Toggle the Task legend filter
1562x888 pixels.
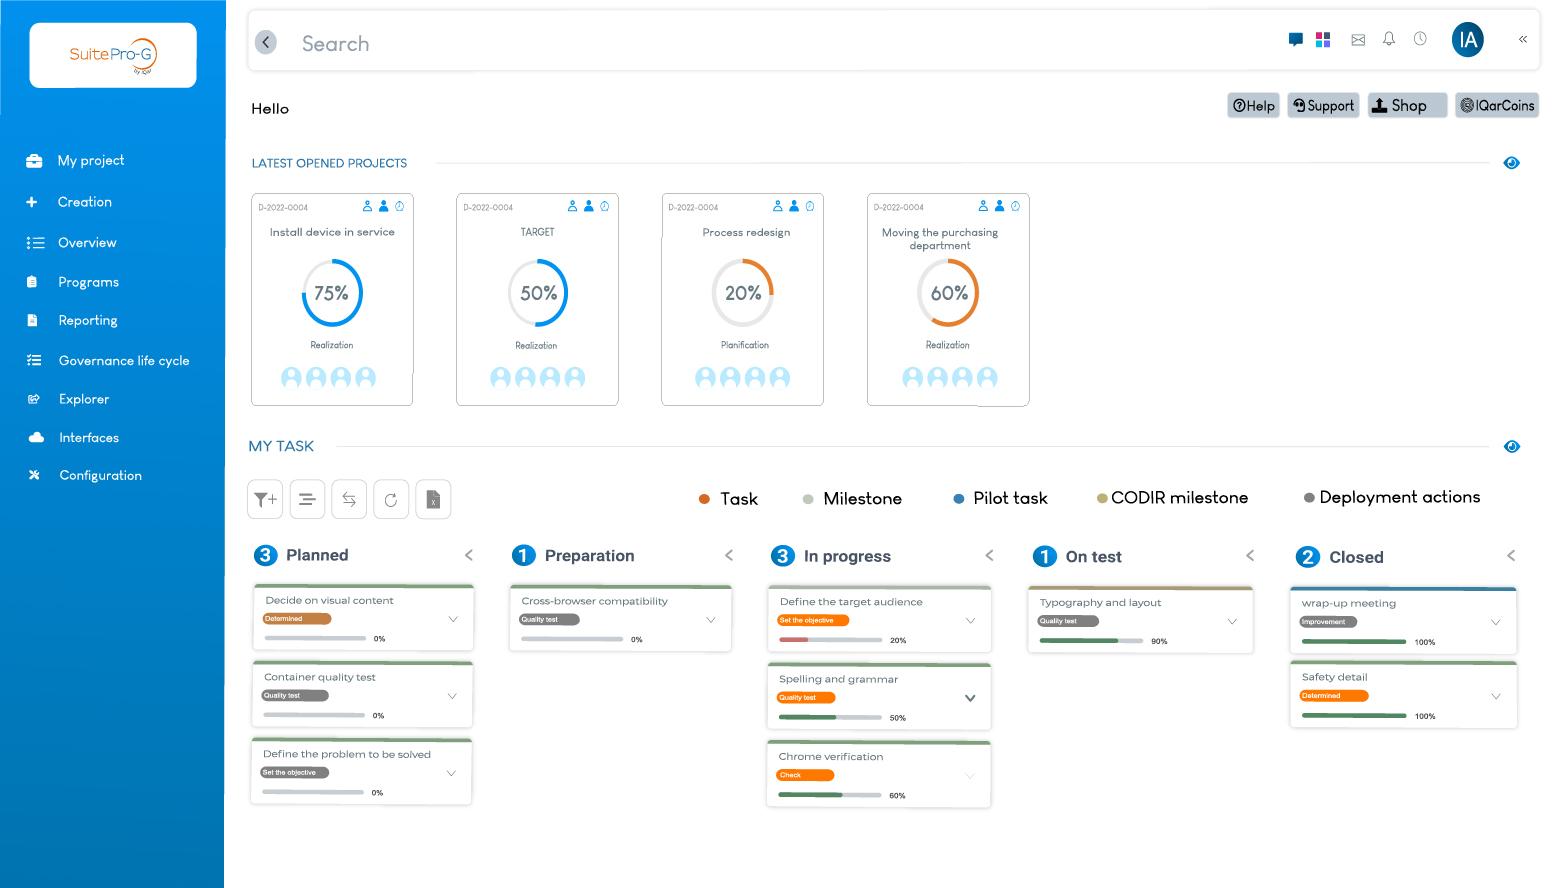coord(728,499)
